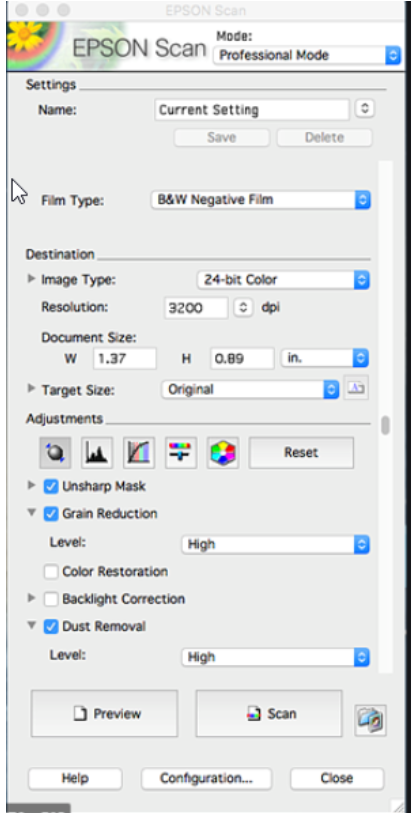Open the Tone Correction curve icon
The width and height of the screenshot is (420, 816).
[x=139, y=452]
